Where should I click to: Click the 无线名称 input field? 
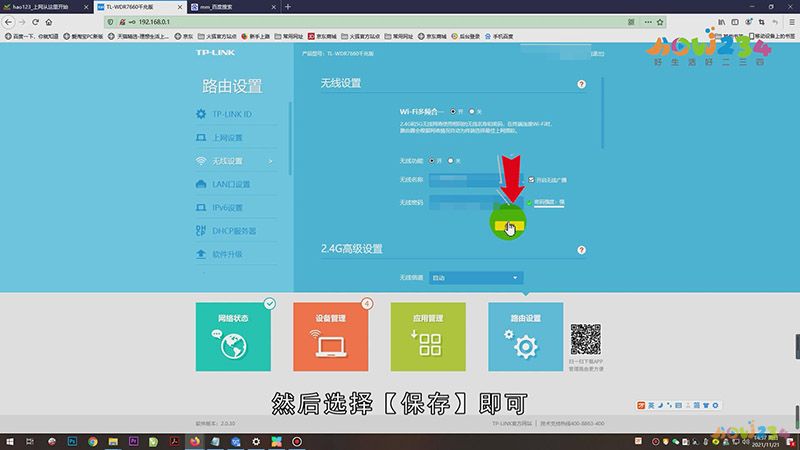(476, 180)
